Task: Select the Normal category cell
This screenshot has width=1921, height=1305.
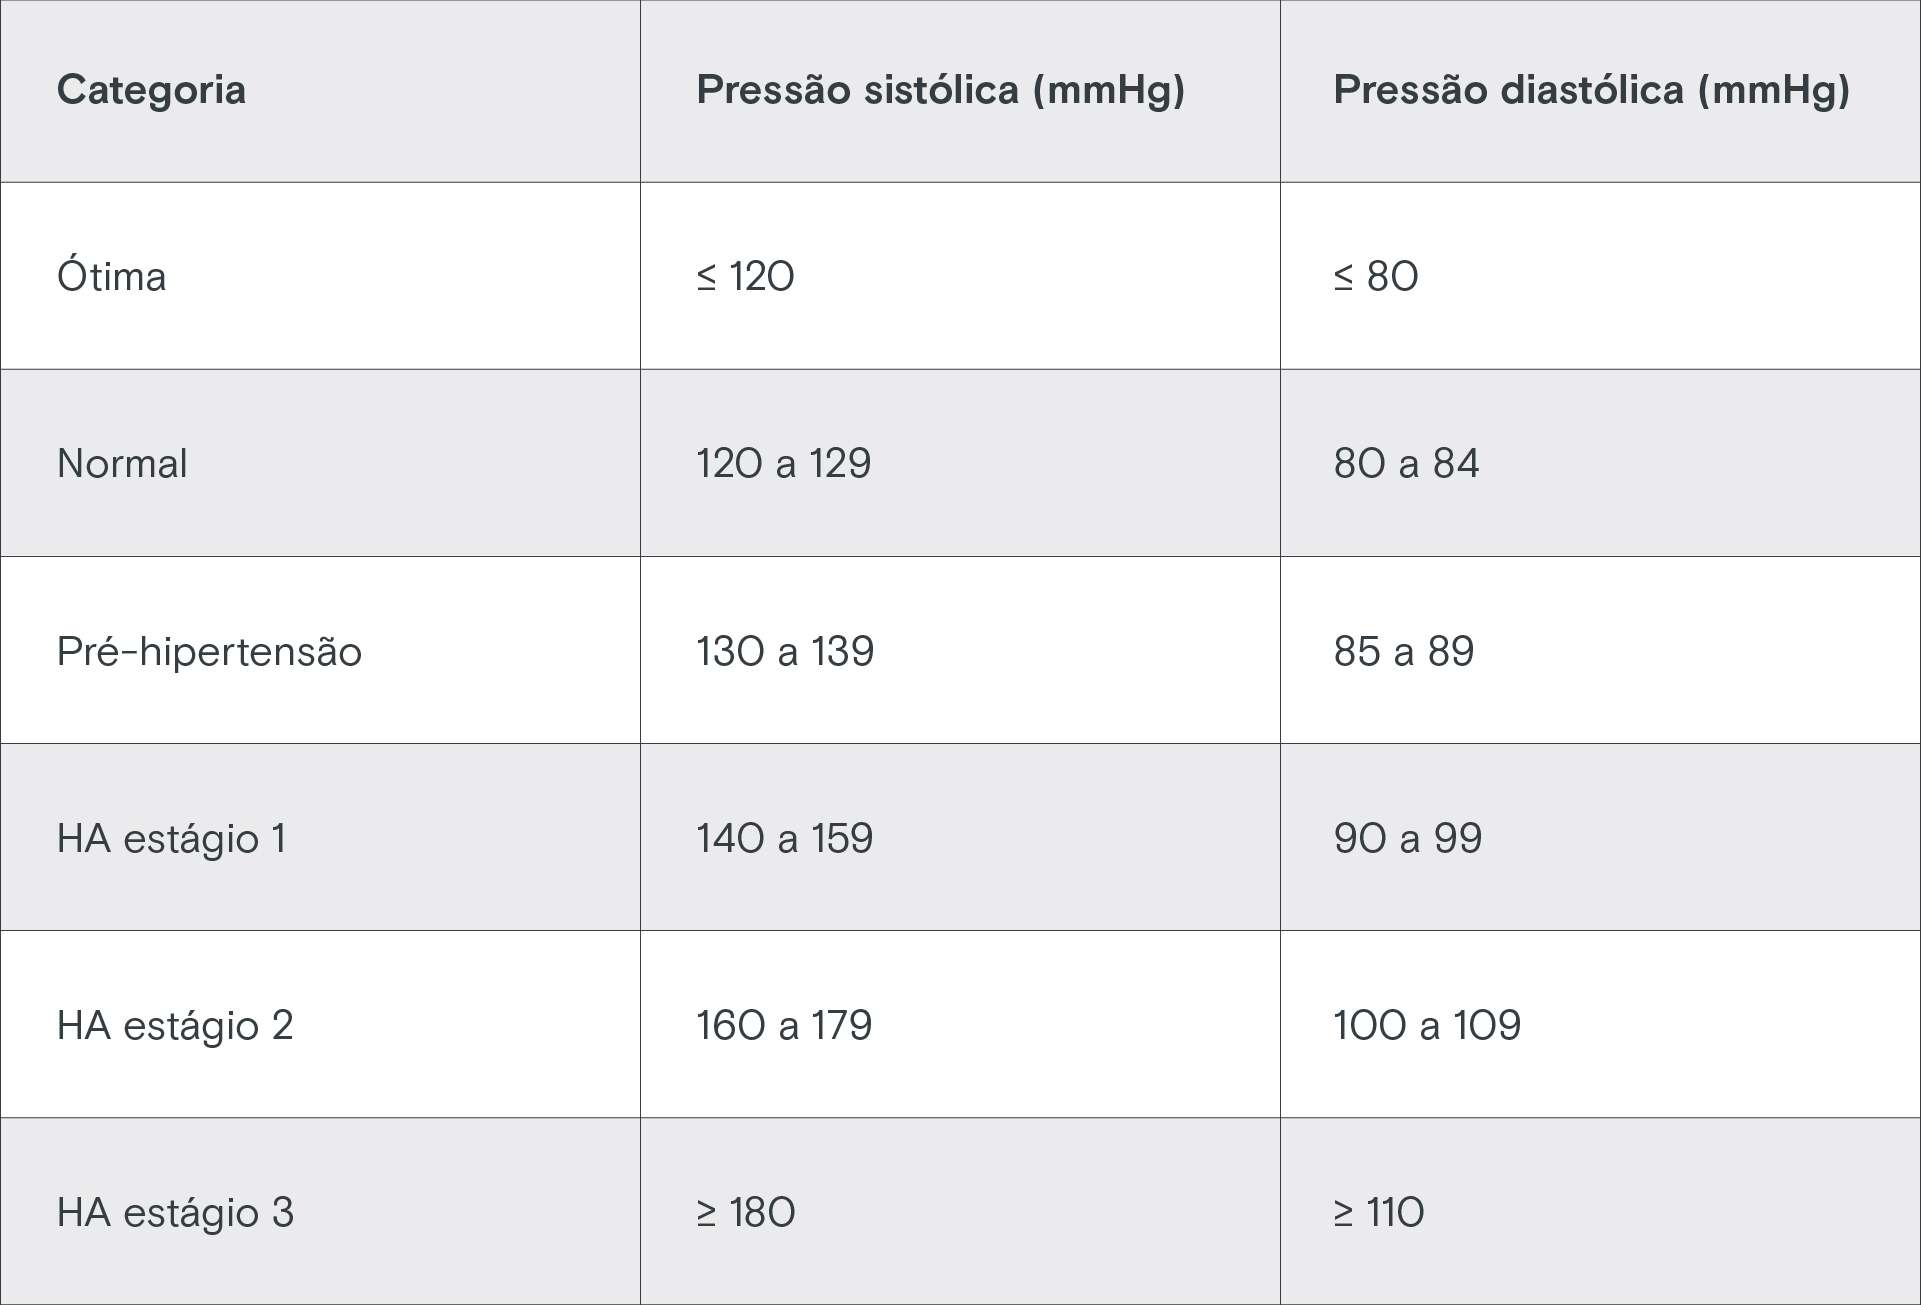Action: click(x=122, y=463)
